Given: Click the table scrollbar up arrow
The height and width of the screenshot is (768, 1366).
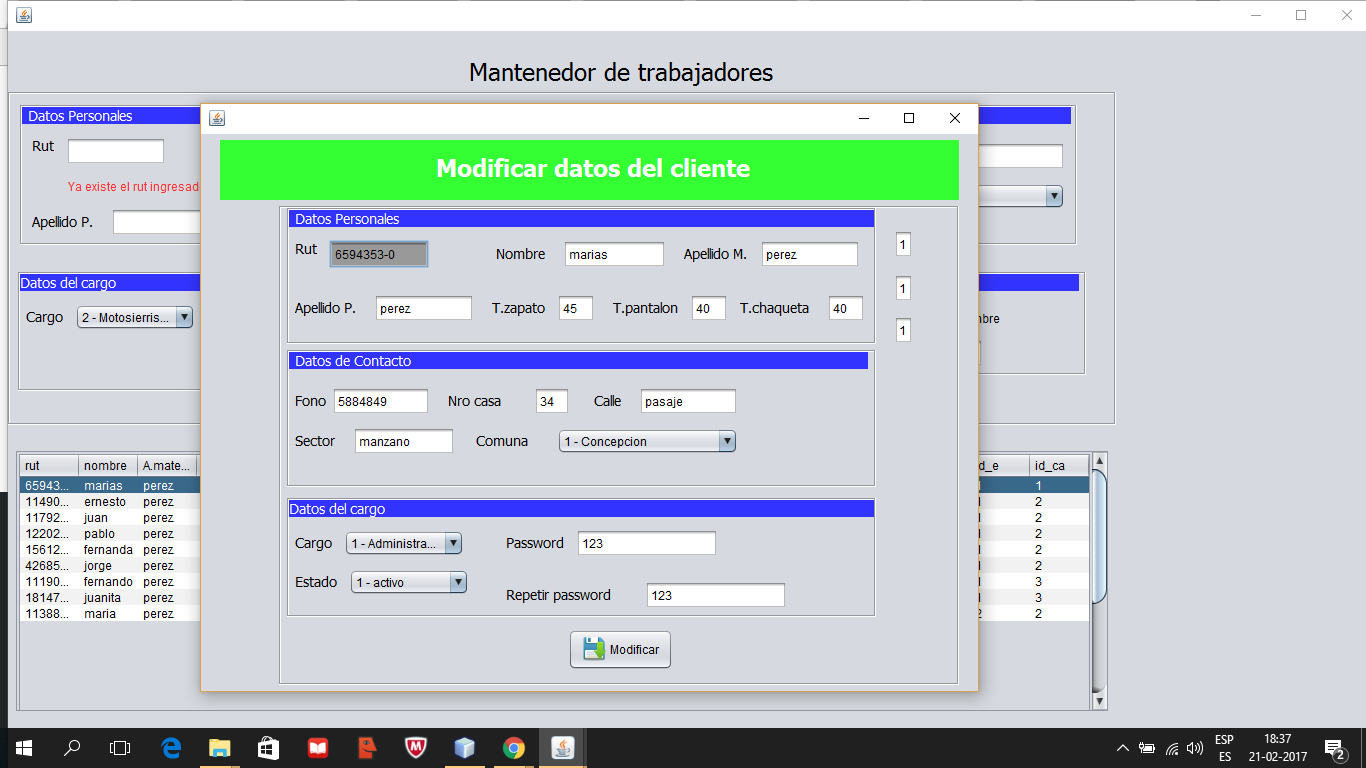Looking at the screenshot, I should tap(1099, 461).
